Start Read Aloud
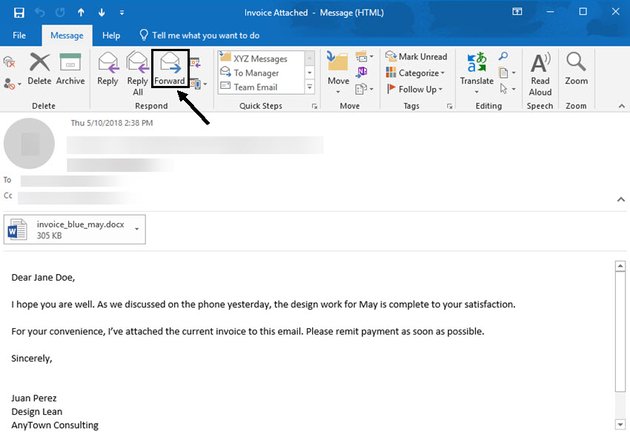This screenshot has height=434, width=630. pyautogui.click(x=540, y=74)
